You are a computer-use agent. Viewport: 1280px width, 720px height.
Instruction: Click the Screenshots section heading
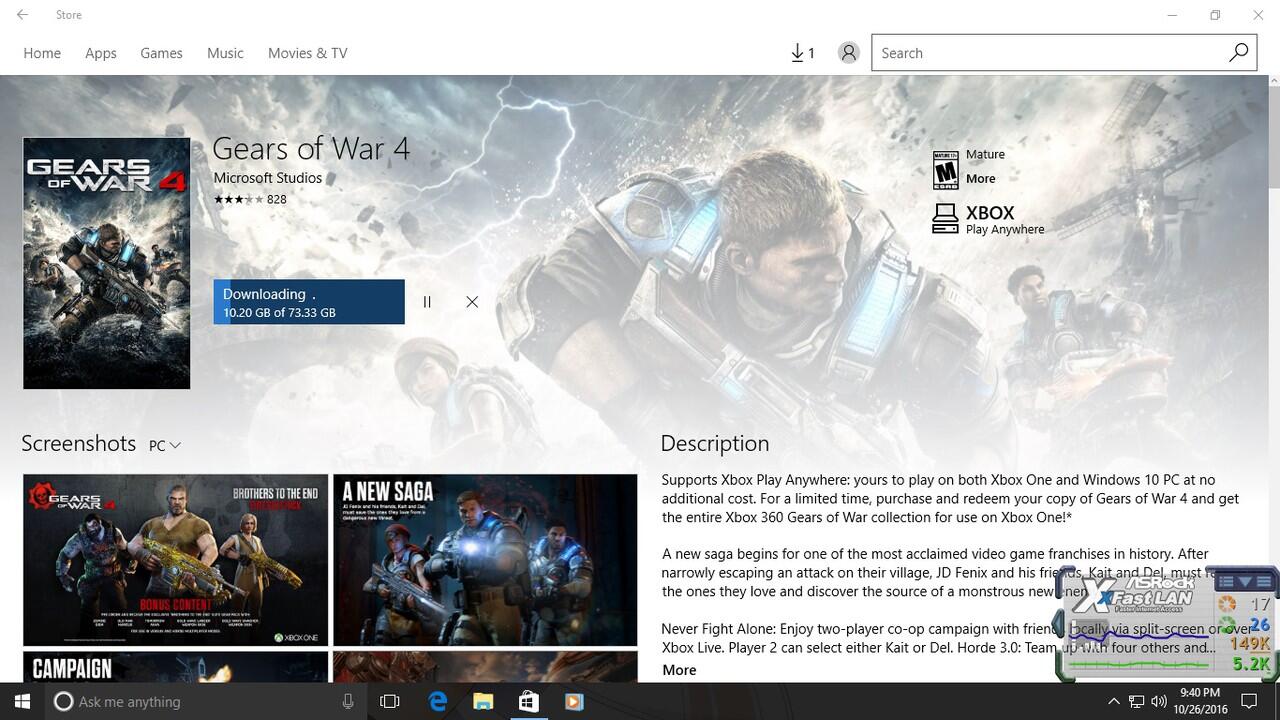coord(79,443)
